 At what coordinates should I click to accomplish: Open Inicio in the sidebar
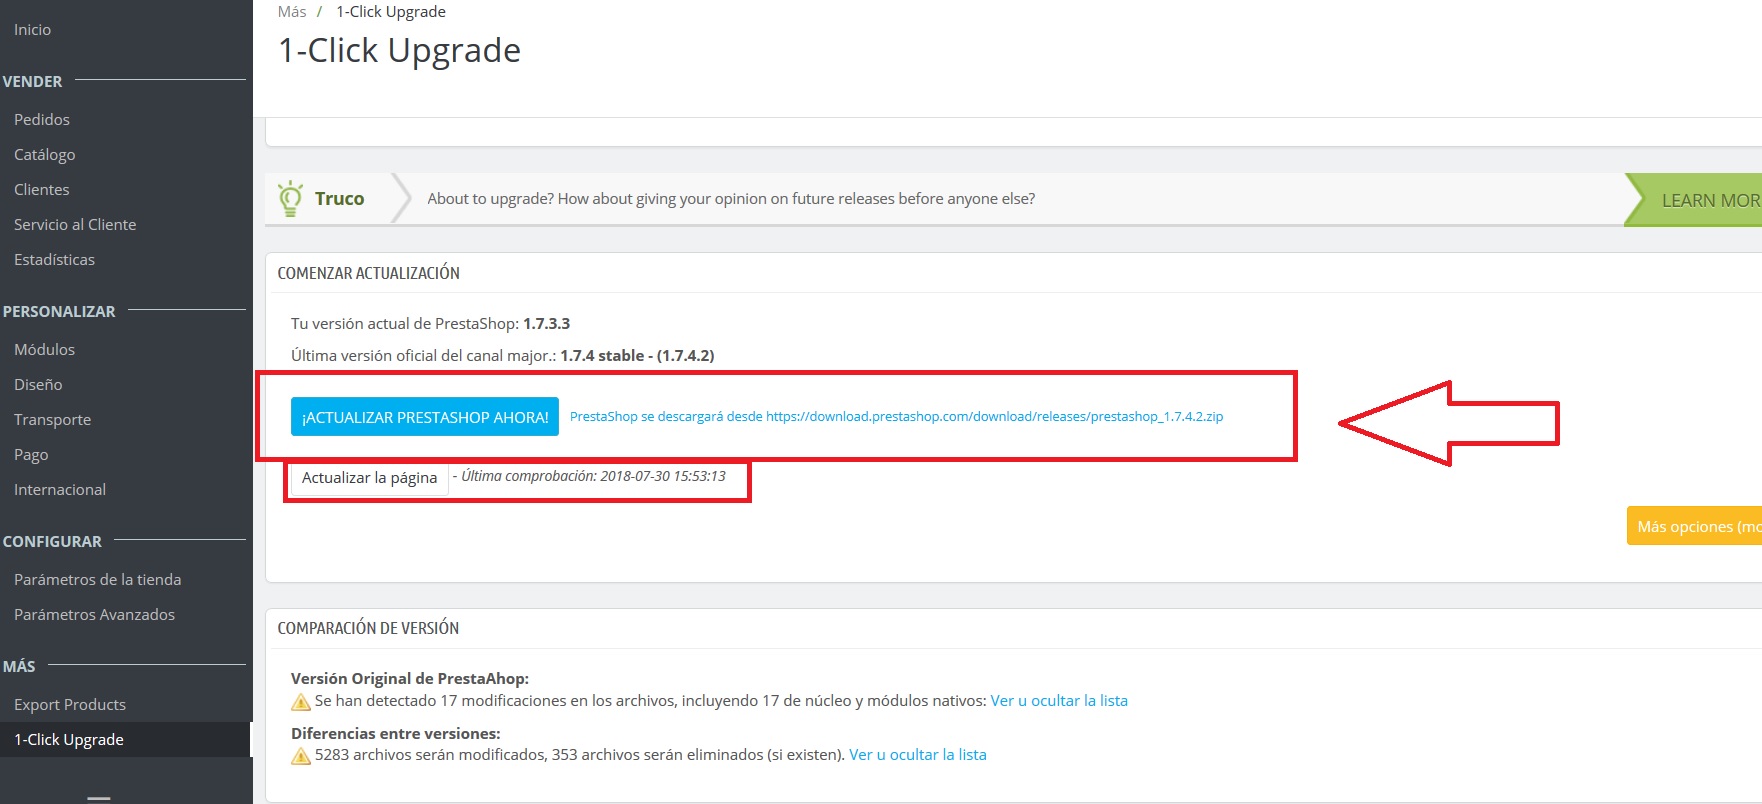coord(32,30)
